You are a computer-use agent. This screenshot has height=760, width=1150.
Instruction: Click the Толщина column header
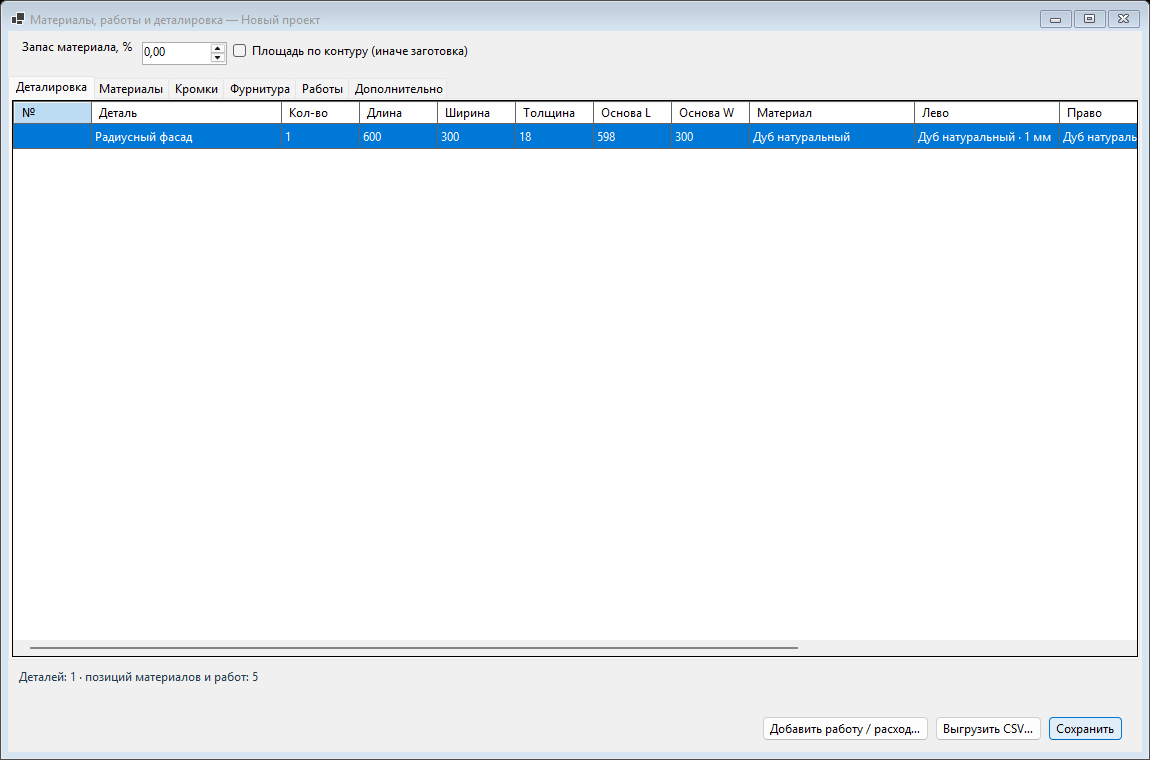pyautogui.click(x=554, y=113)
